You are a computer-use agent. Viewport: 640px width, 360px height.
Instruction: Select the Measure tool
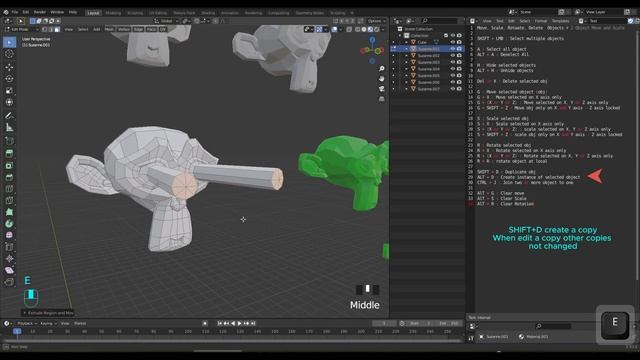coord(9,127)
